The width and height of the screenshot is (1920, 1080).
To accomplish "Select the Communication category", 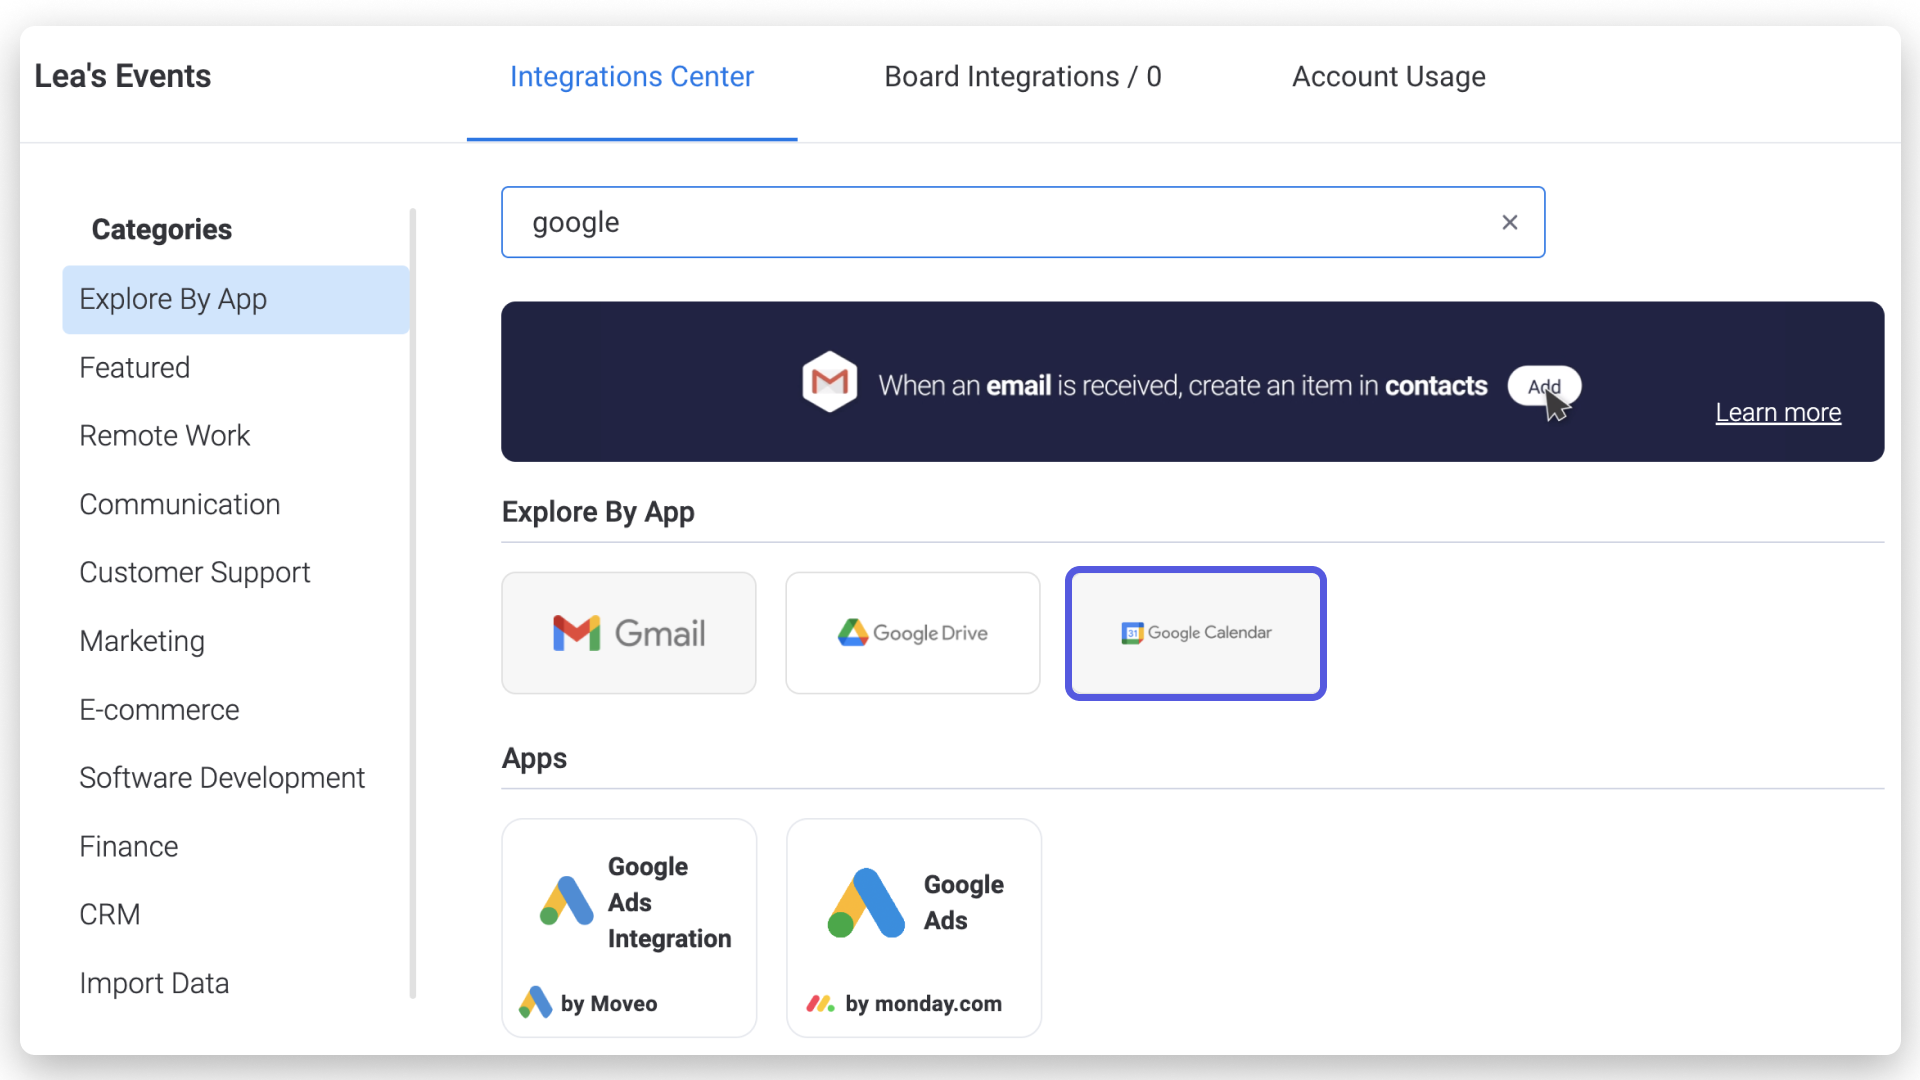I will click(179, 504).
